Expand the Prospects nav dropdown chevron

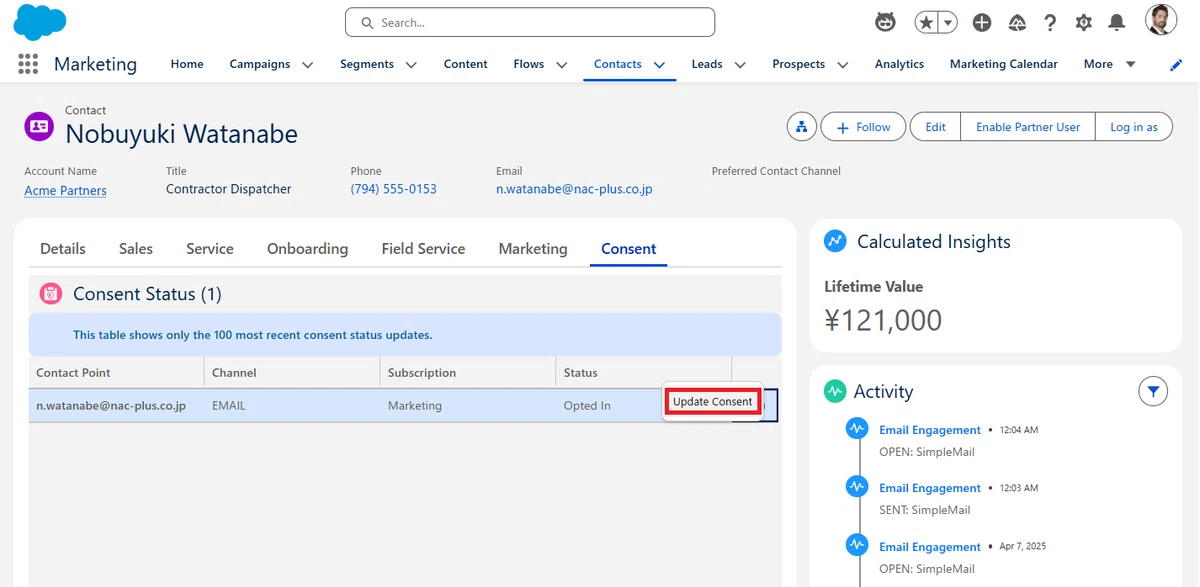click(x=842, y=65)
